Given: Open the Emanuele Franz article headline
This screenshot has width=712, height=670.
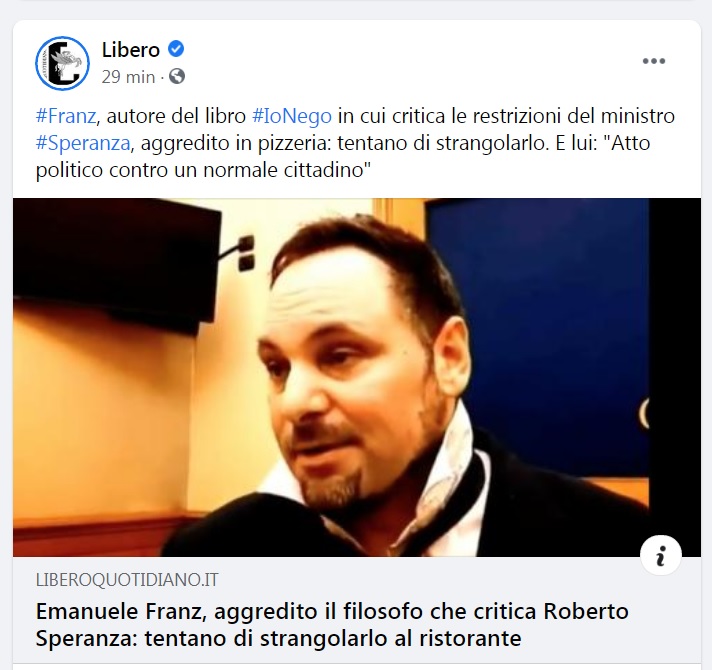Looking at the screenshot, I should tap(332, 625).
